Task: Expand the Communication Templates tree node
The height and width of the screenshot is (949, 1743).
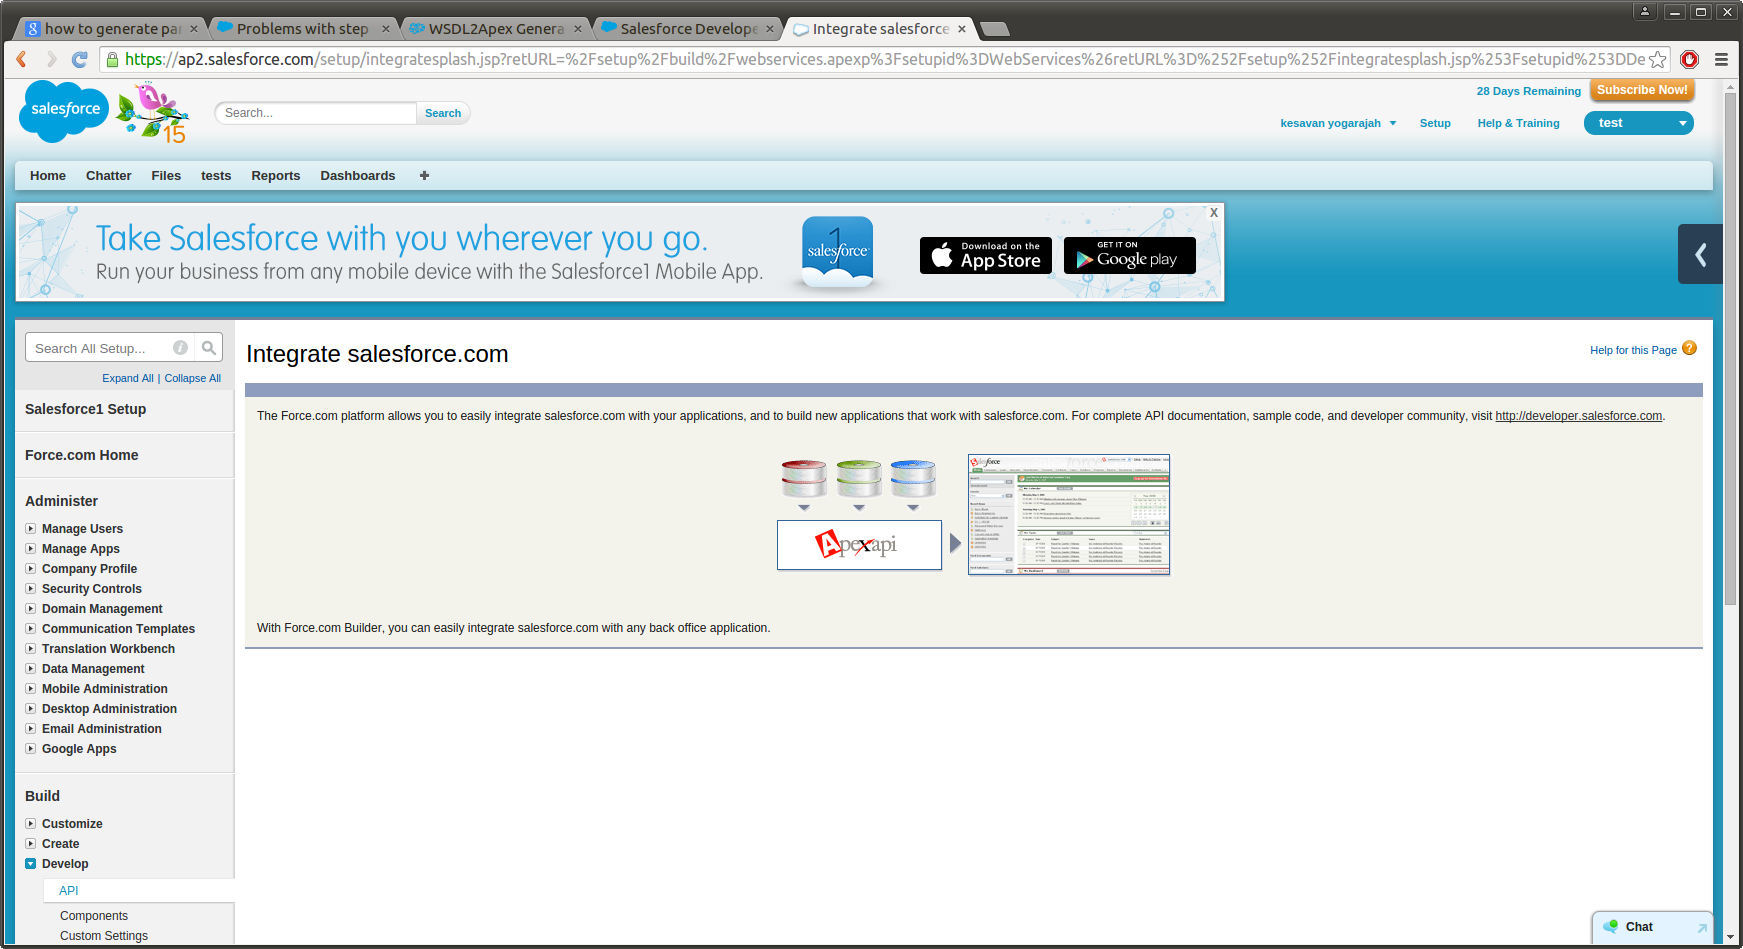Action: coord(31,629)
